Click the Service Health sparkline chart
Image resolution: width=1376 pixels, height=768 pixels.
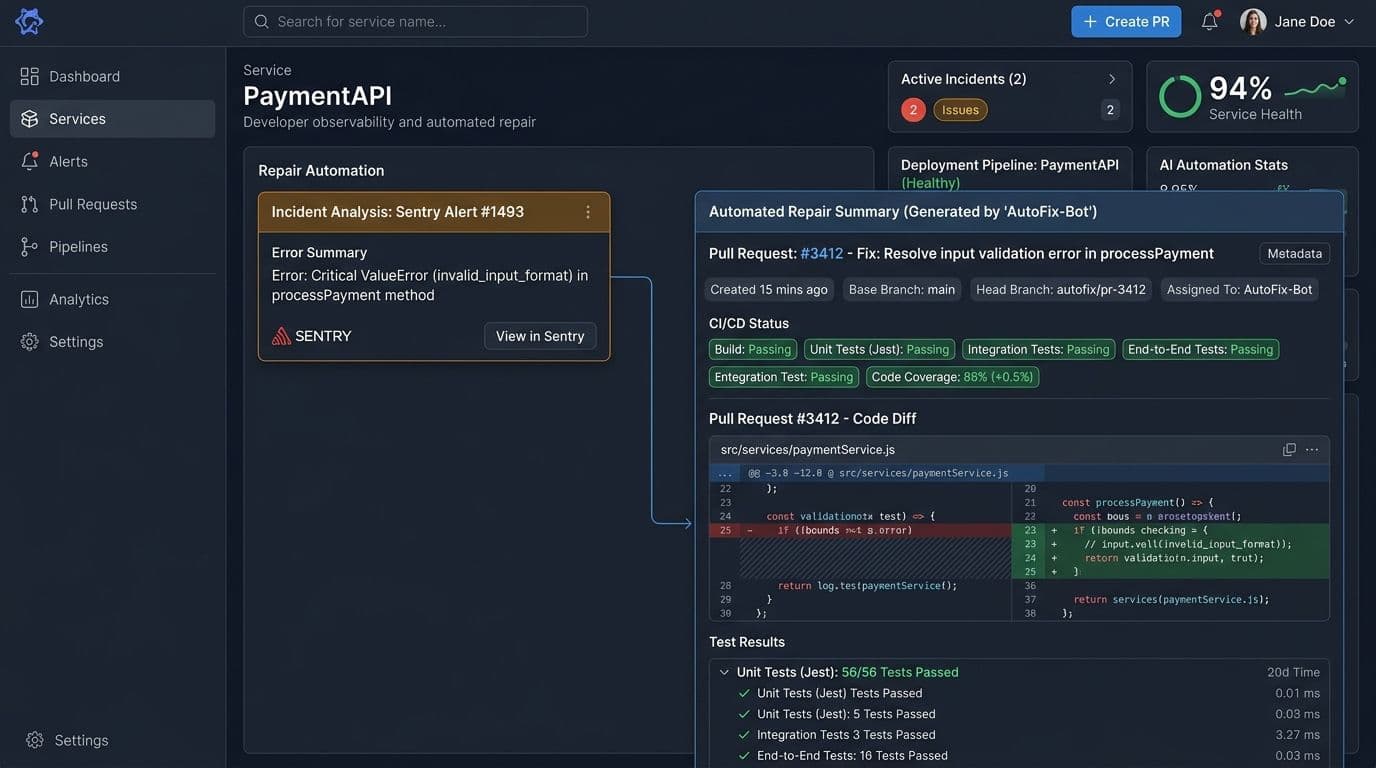pyautogui.click(x=1315, y=88)
